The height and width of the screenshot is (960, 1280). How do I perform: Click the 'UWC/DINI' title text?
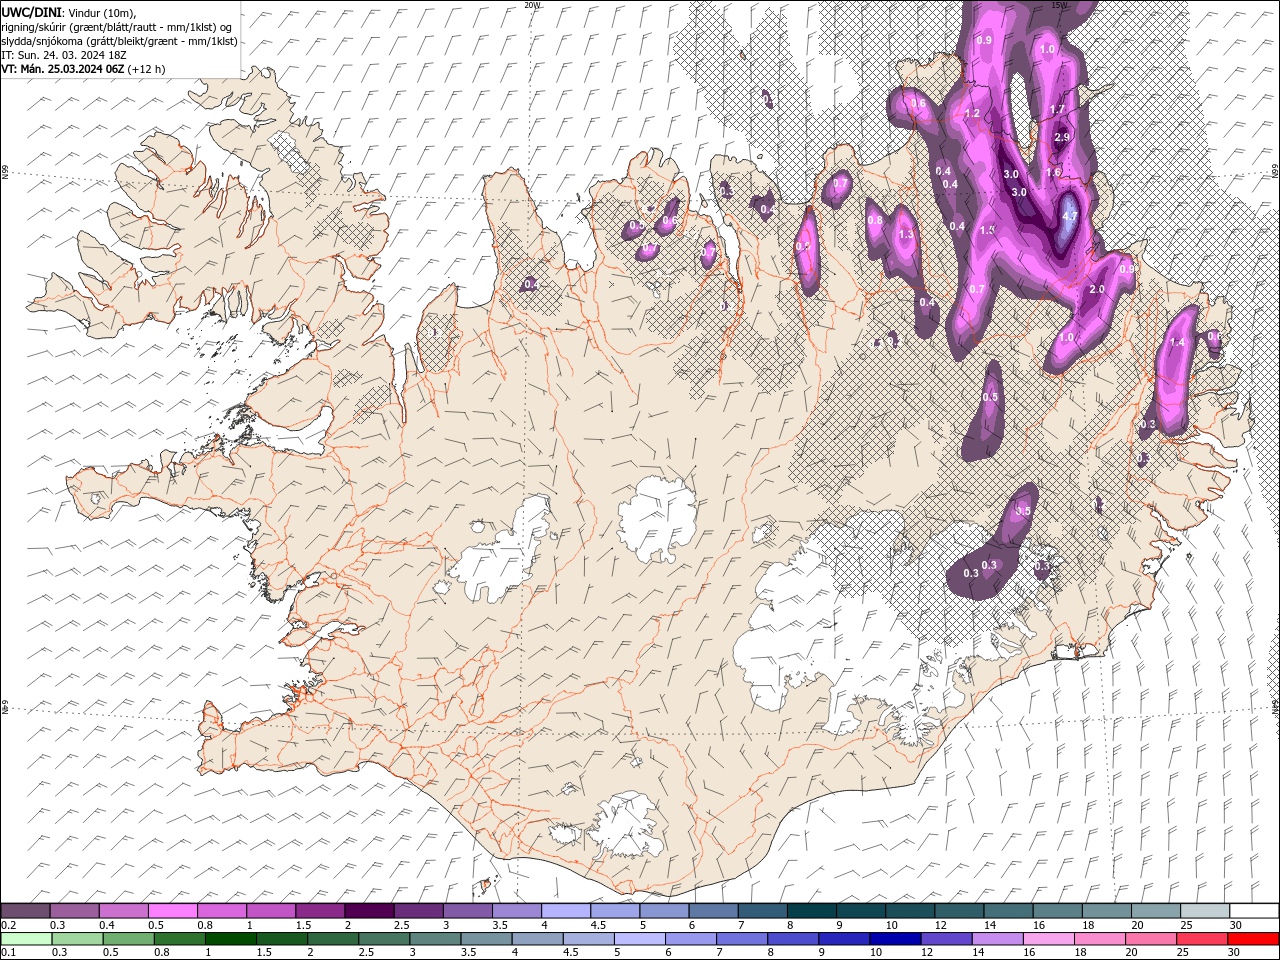pos(29,11)
